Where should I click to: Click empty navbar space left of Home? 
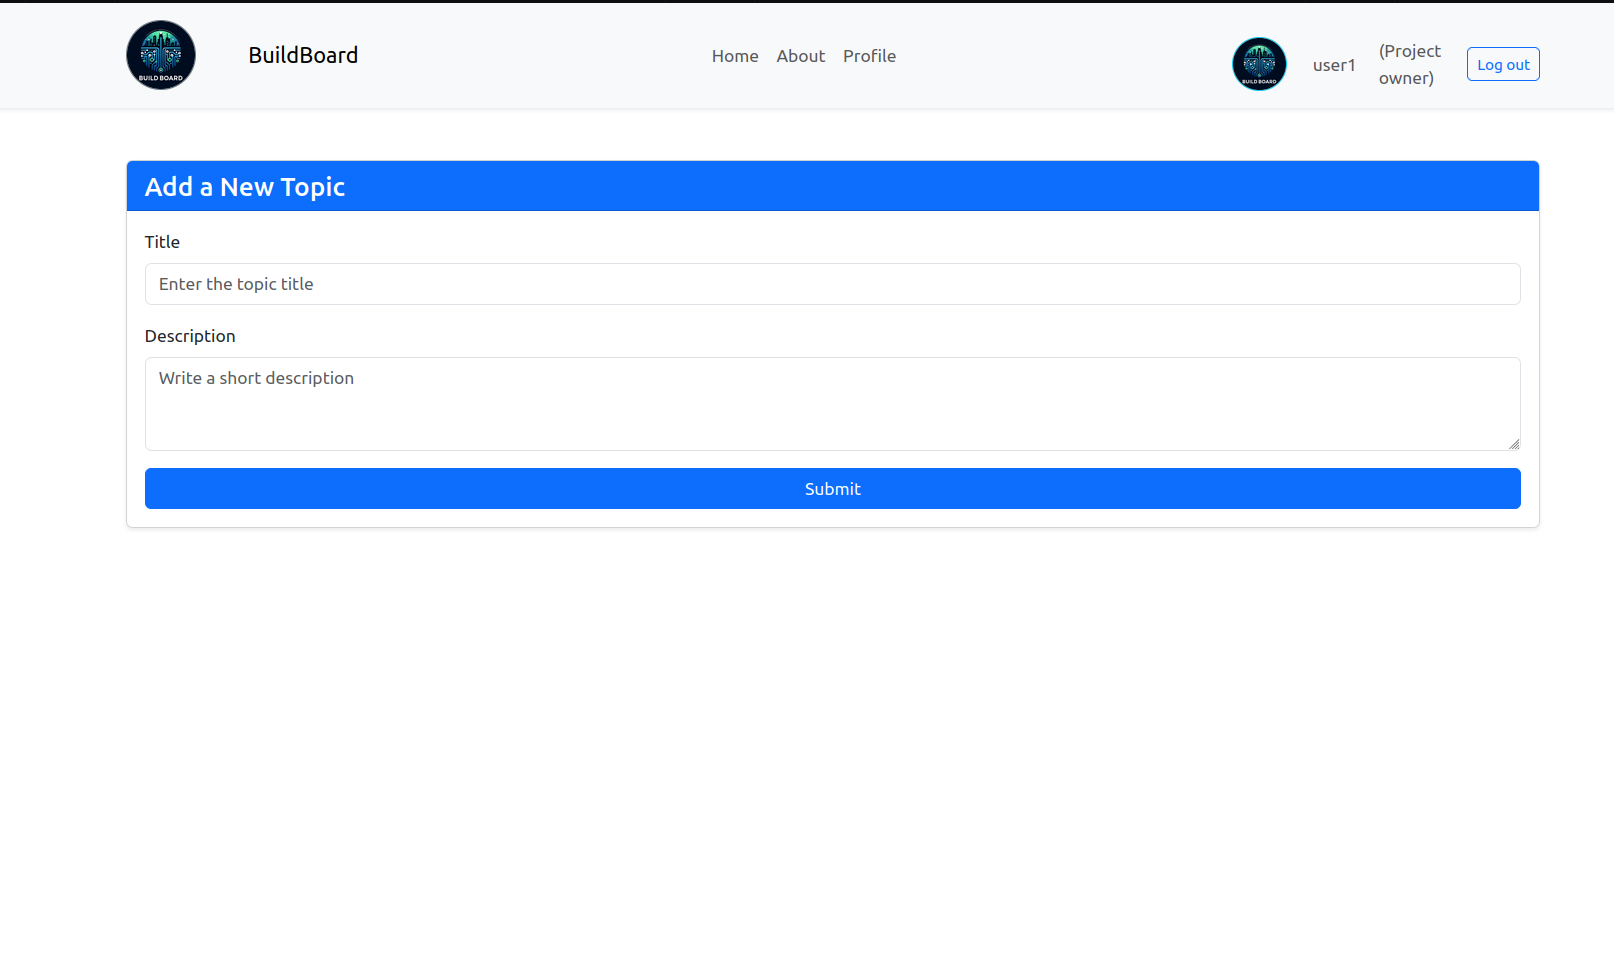tap(540, 56)
